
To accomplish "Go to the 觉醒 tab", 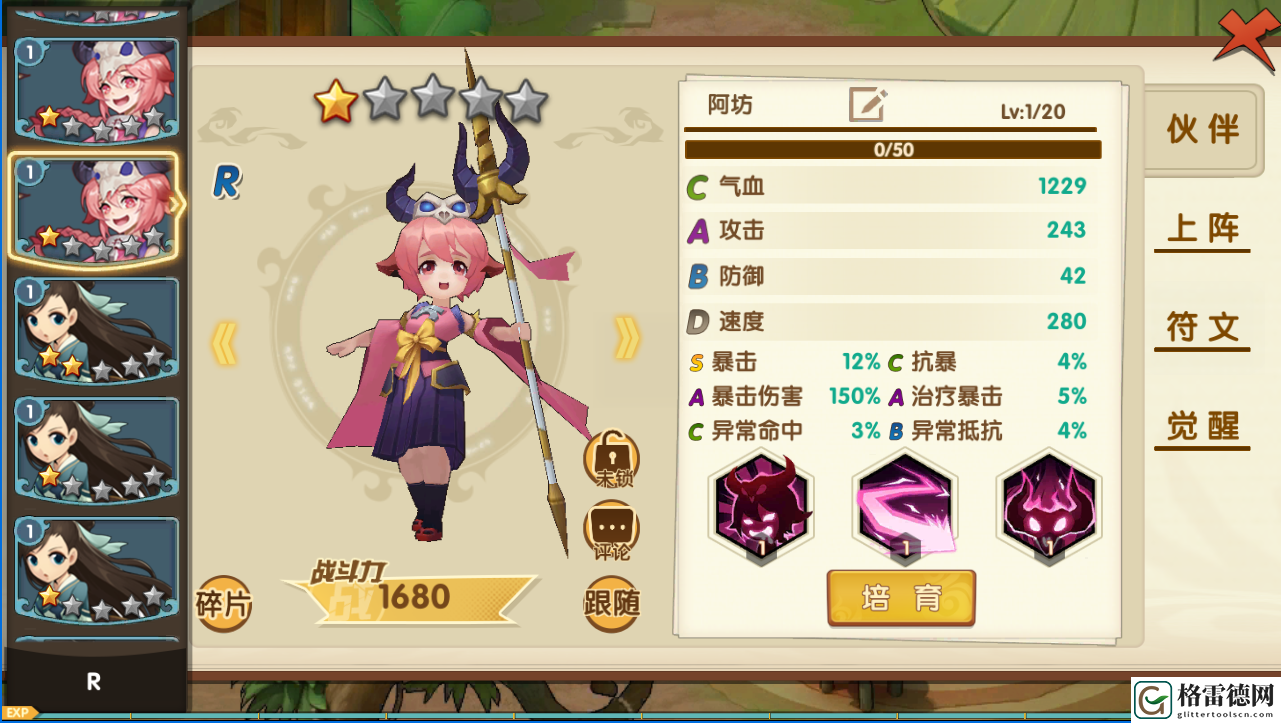I will point(1203,427).
